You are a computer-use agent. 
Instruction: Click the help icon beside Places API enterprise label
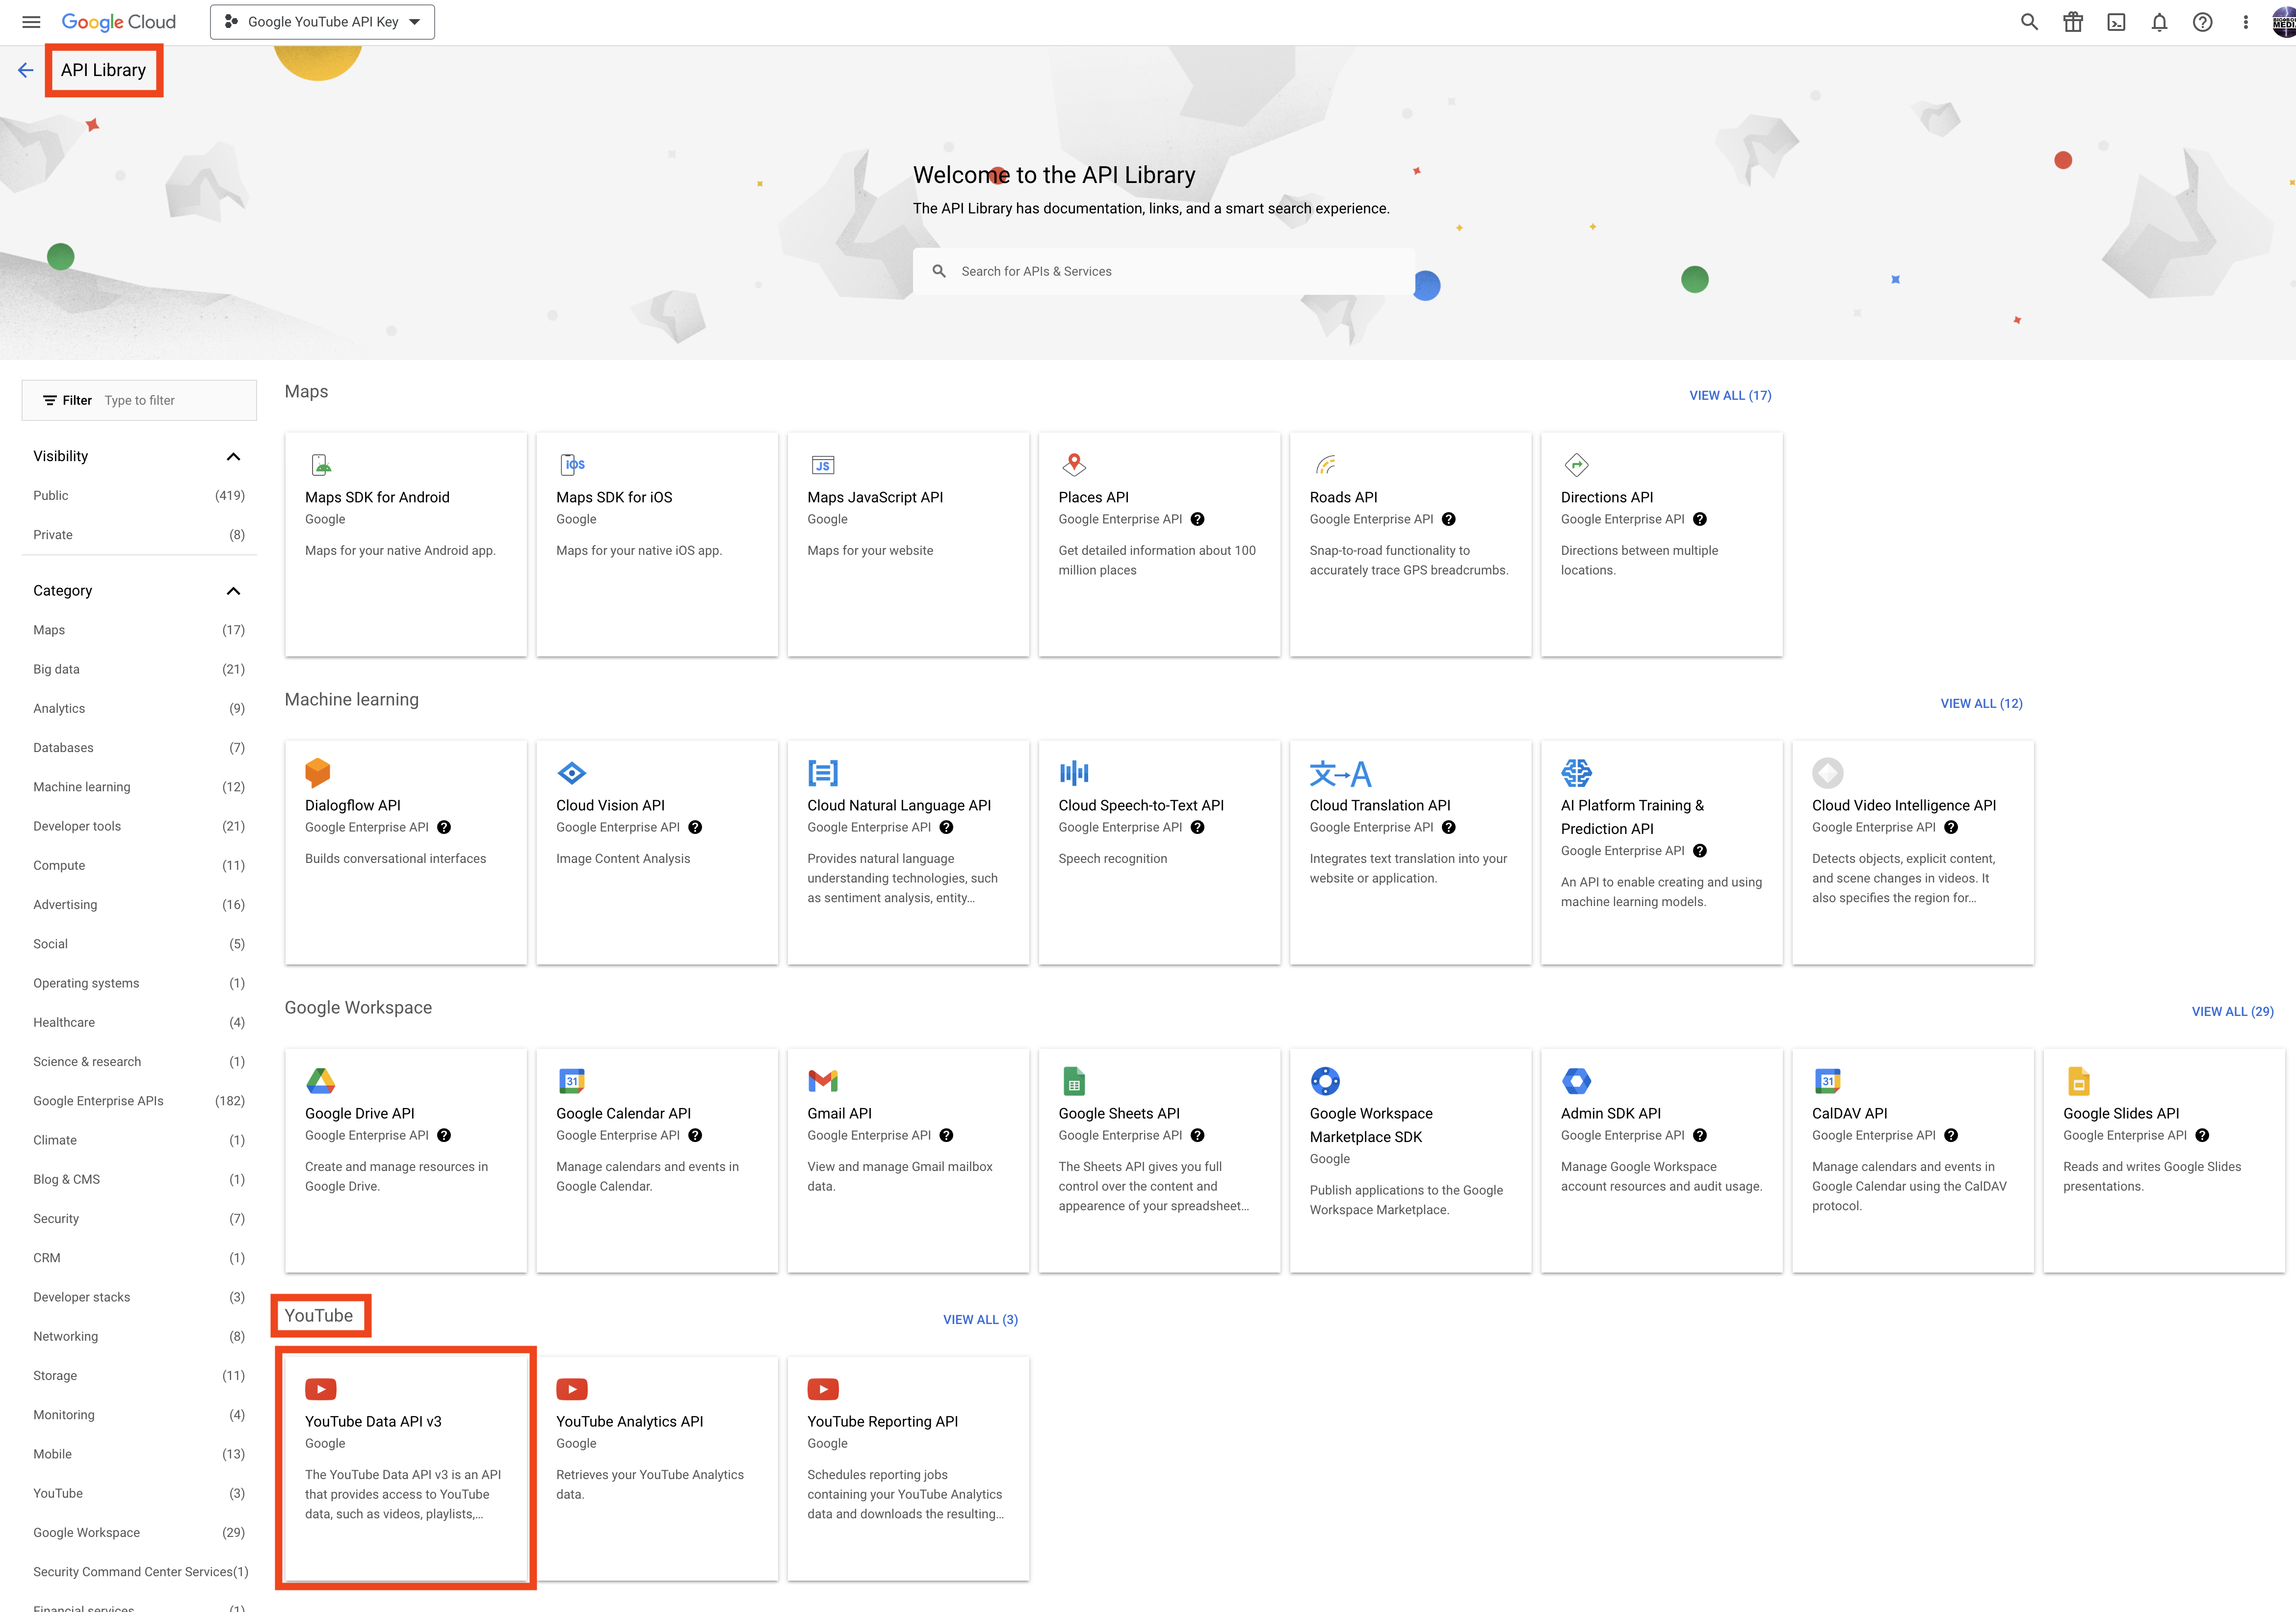(x=1197, y=519)
